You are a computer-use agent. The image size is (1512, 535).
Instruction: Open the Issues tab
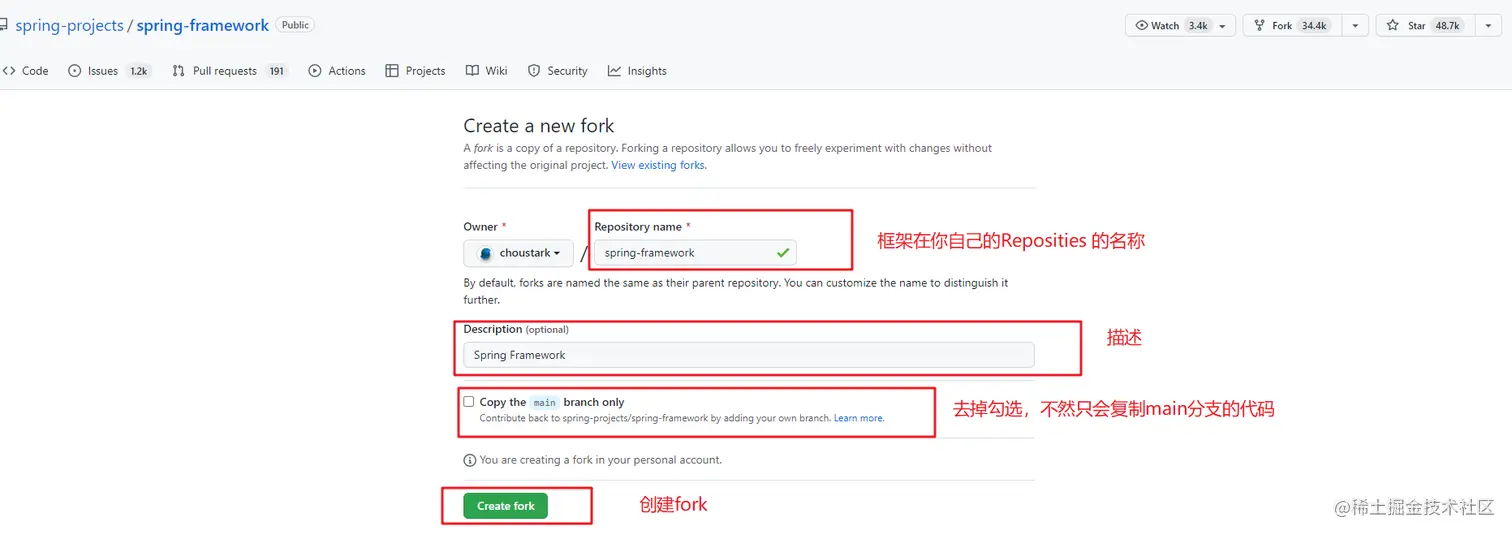click(110, 71)
